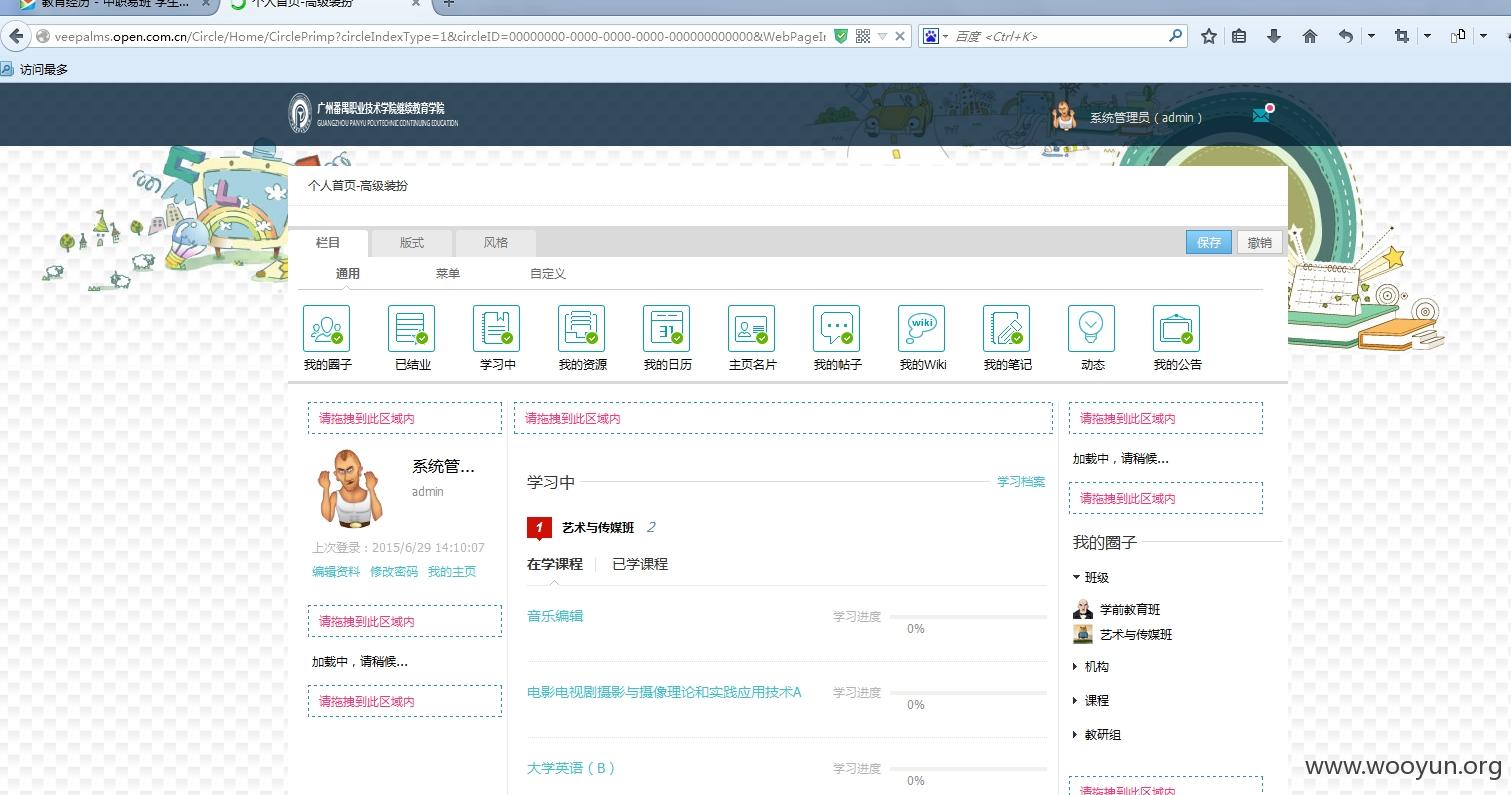The width and height of the screenshot is (1511, 795).
Task: Toggle the 我的公告 module on or off
Action: 1177,328
